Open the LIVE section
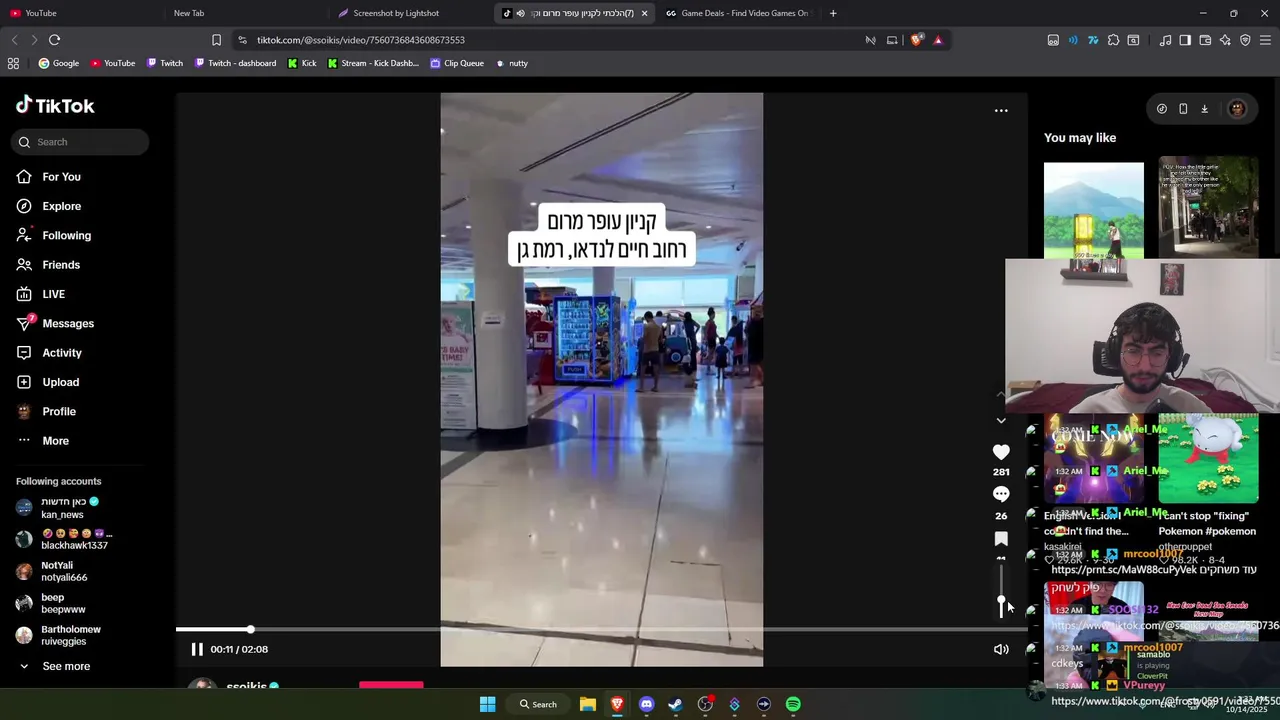1280x720 pixels. [x=53, y=294]
